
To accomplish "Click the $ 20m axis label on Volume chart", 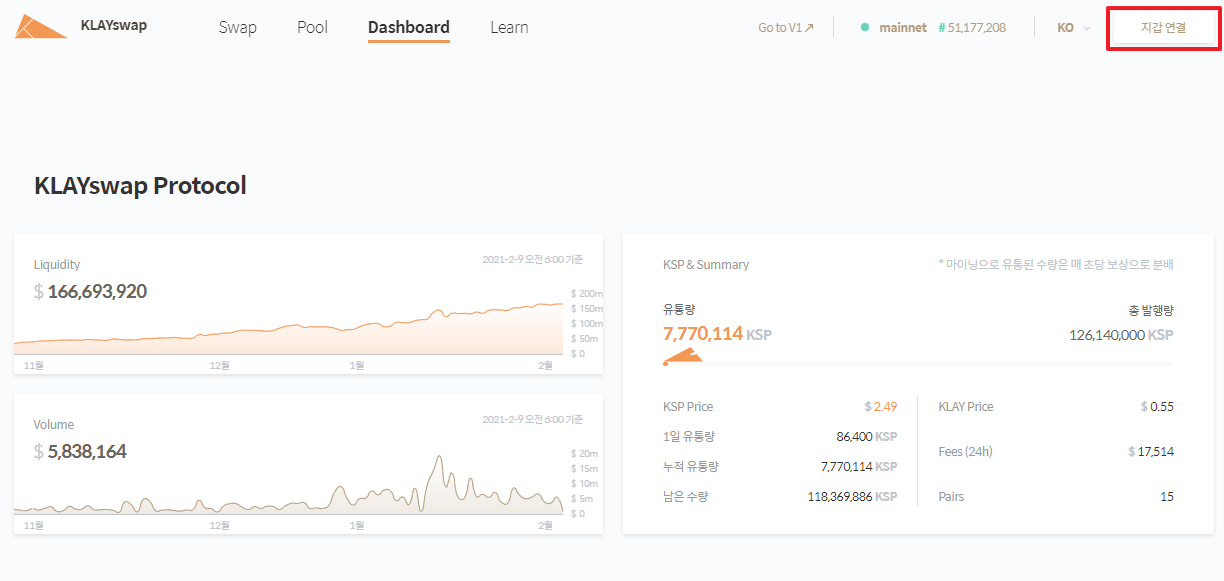I will 585,454.
